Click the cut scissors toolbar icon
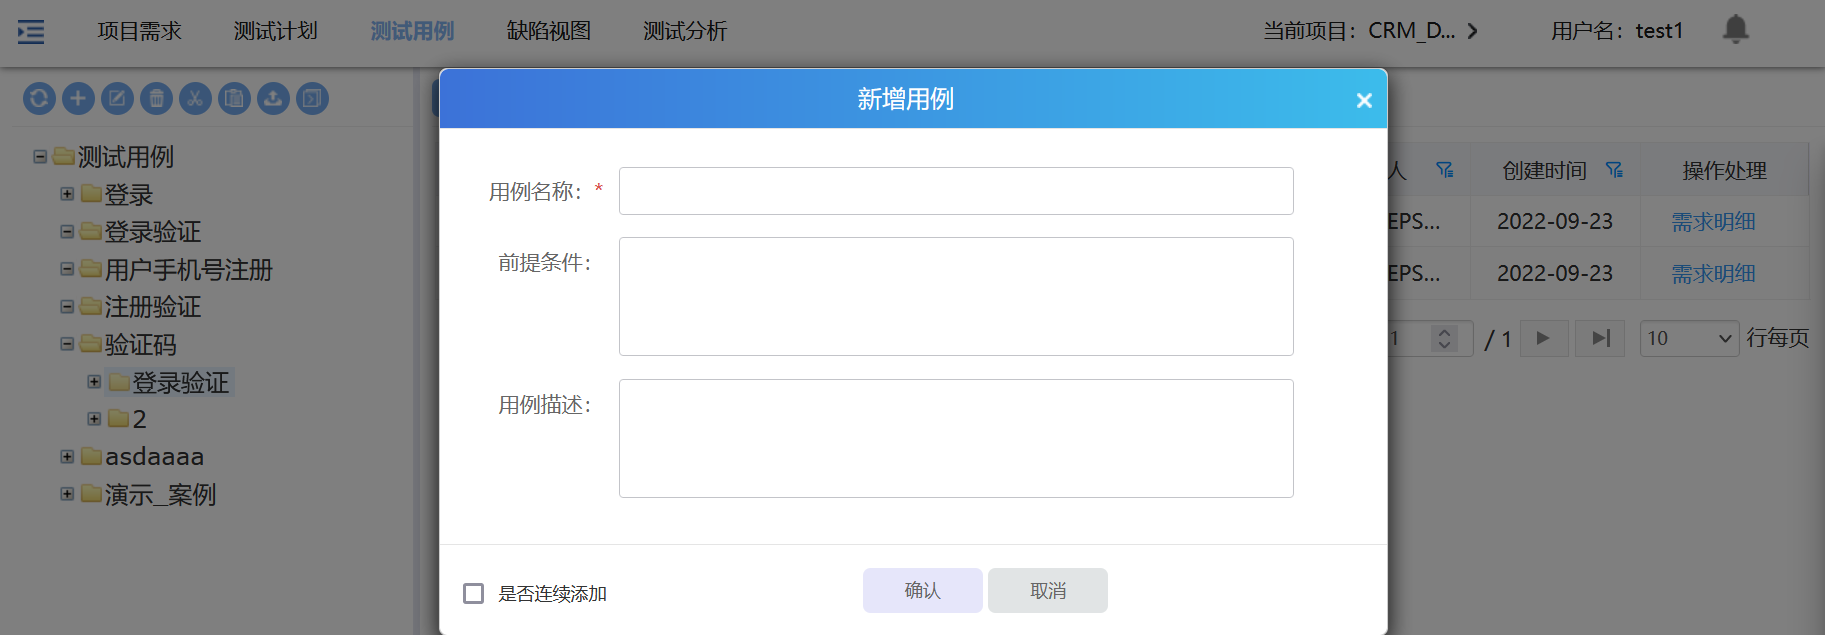This screenshot has height=635, width=1825. point(195,98)
